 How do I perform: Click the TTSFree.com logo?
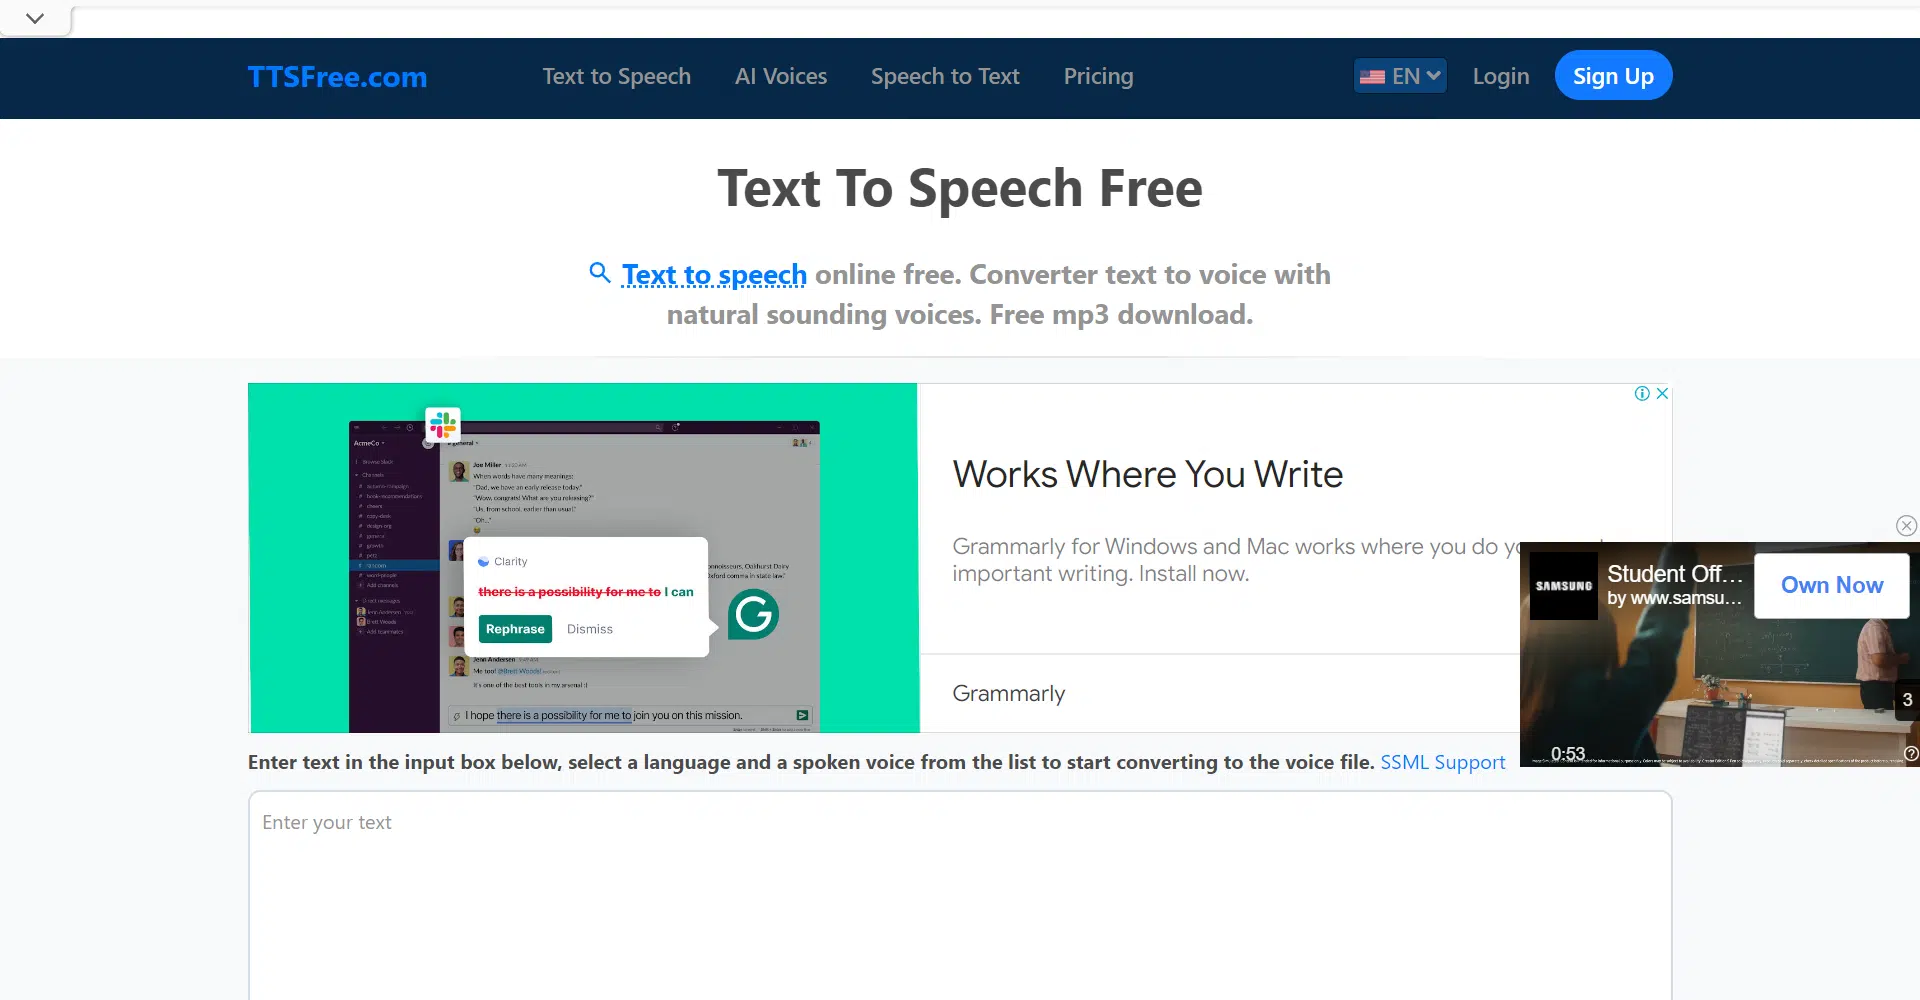[x=337, y=77]
